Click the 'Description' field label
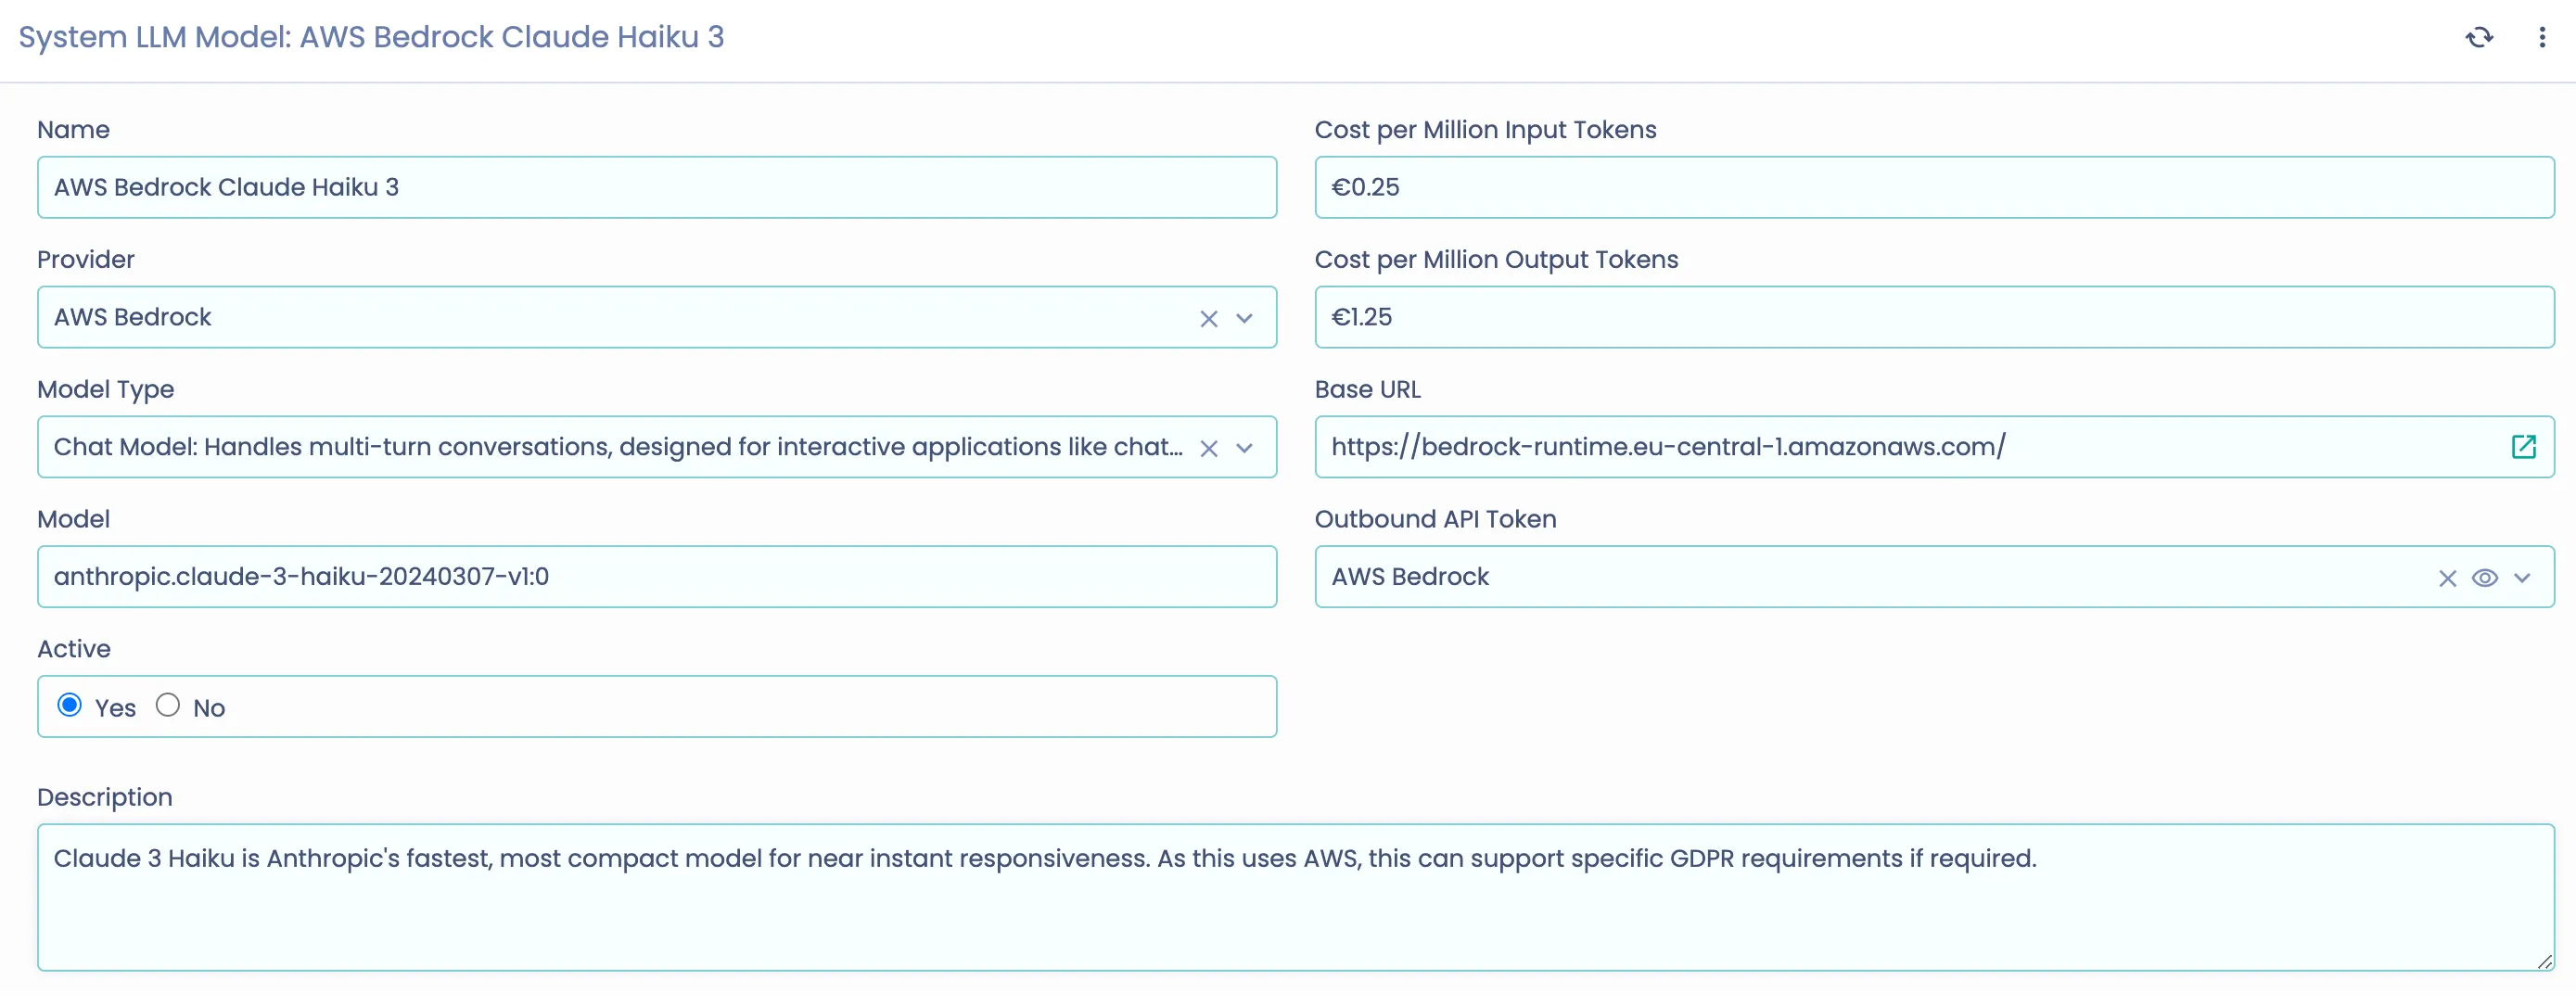The image size is (2576, 1005). click(x=104, y=798)
